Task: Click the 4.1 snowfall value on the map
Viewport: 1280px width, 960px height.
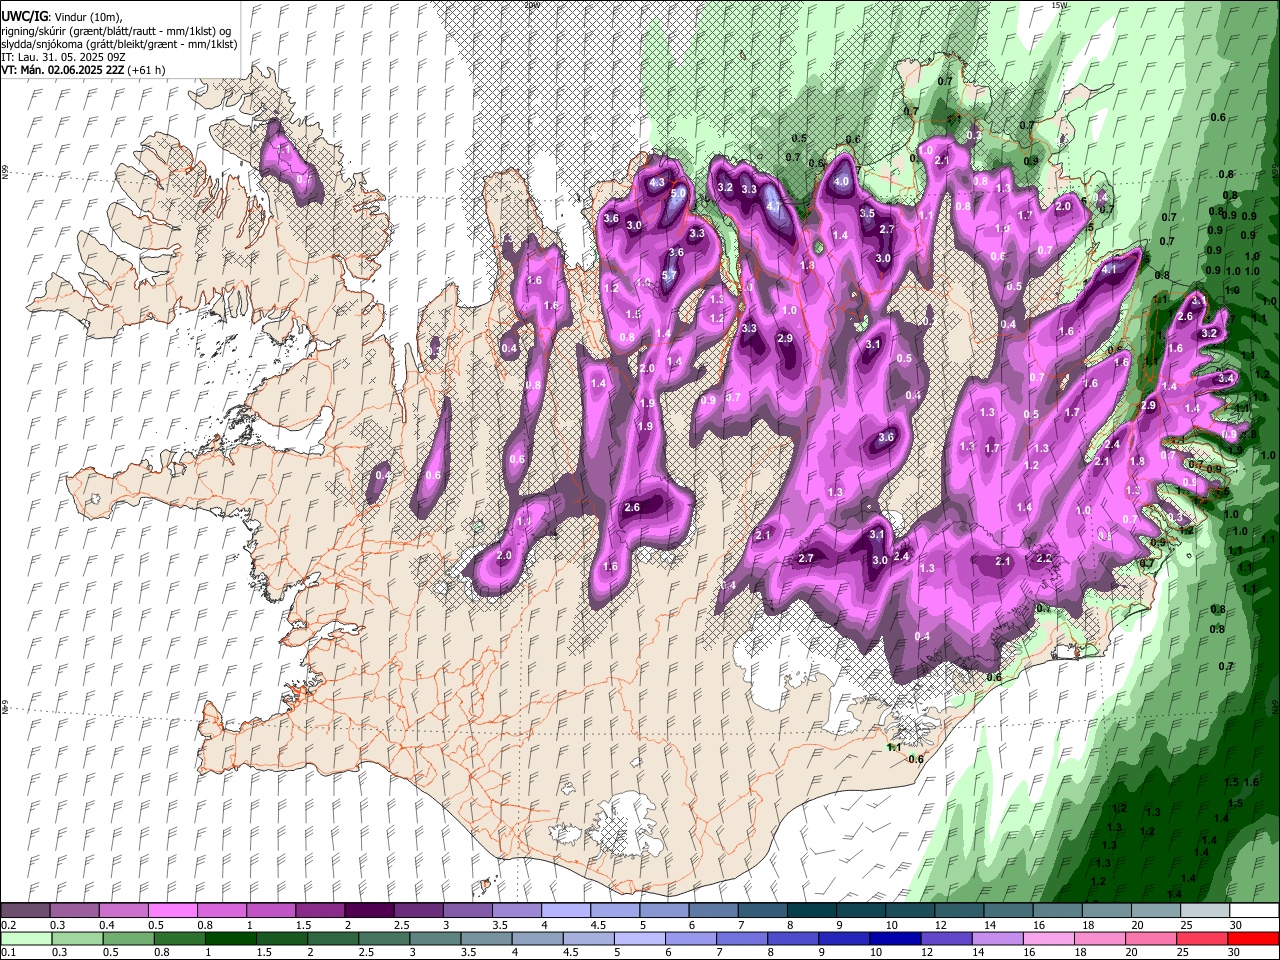Action: click(1108, 270)
